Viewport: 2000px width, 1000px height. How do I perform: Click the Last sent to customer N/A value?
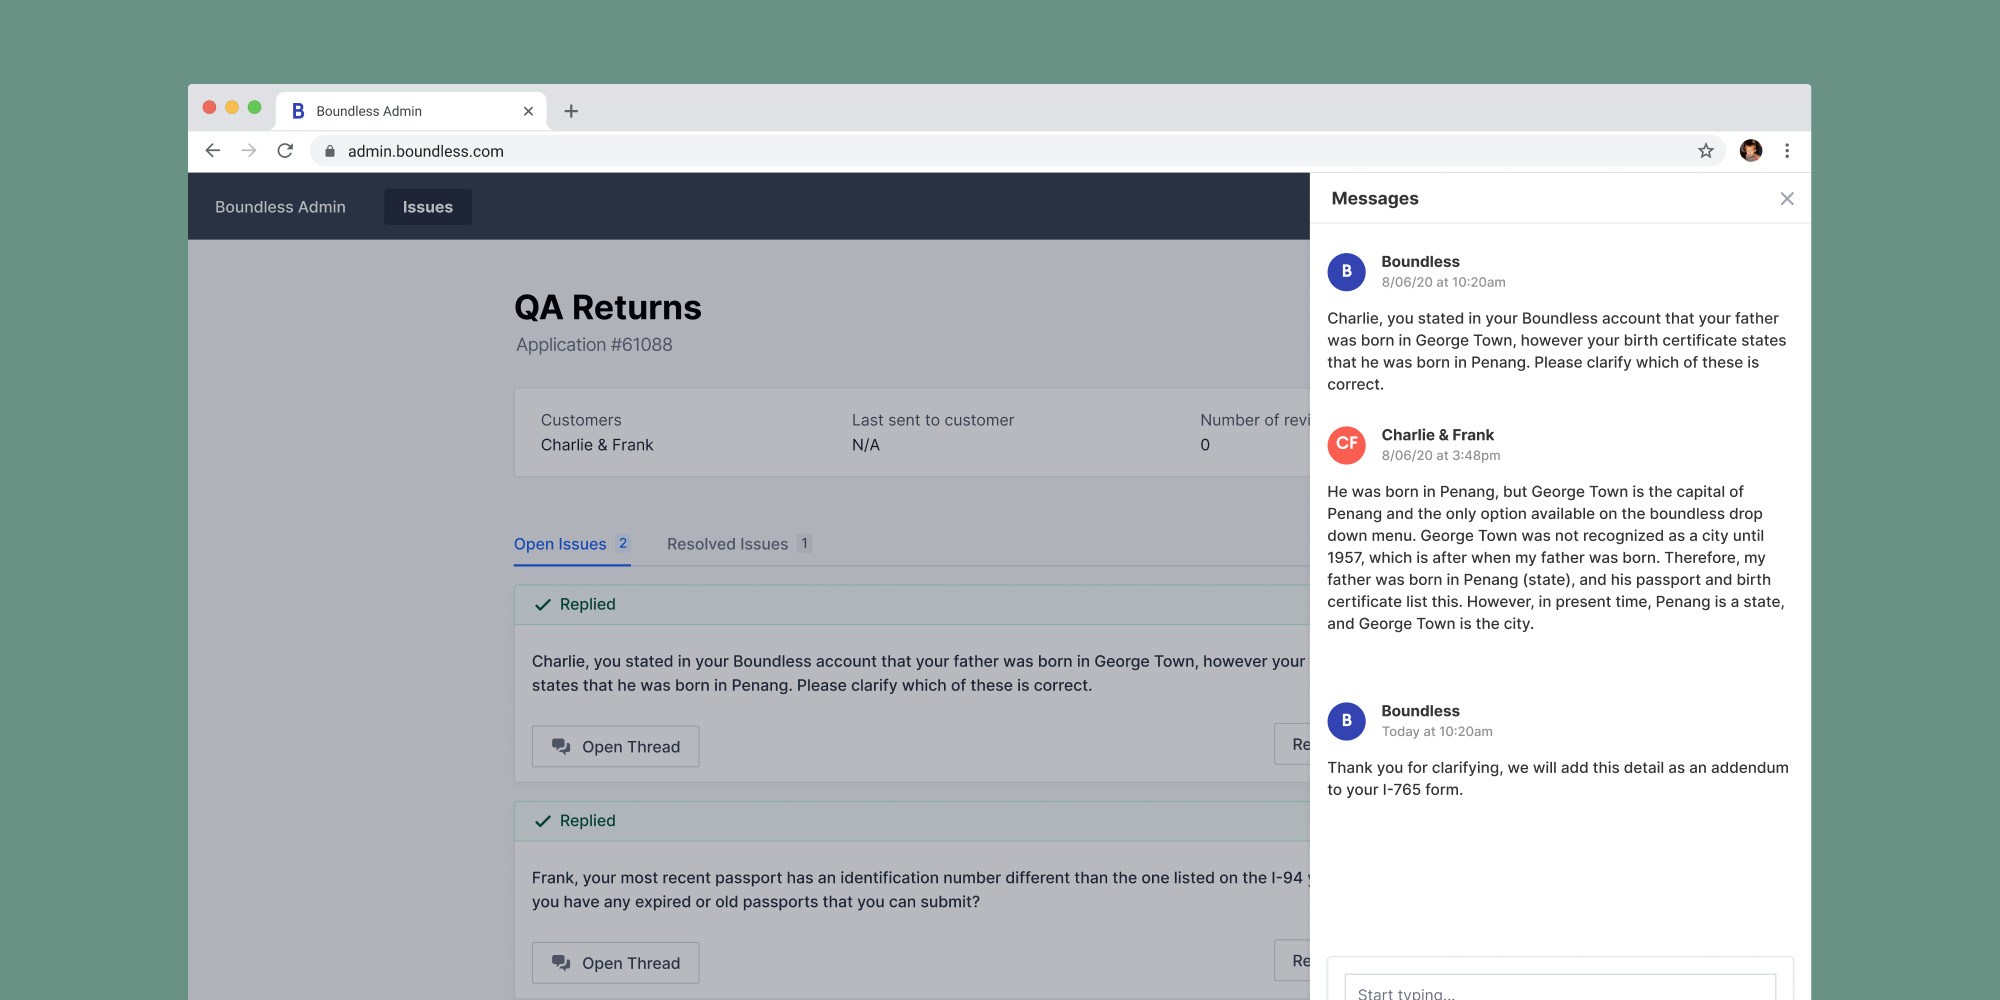(866, 445)
